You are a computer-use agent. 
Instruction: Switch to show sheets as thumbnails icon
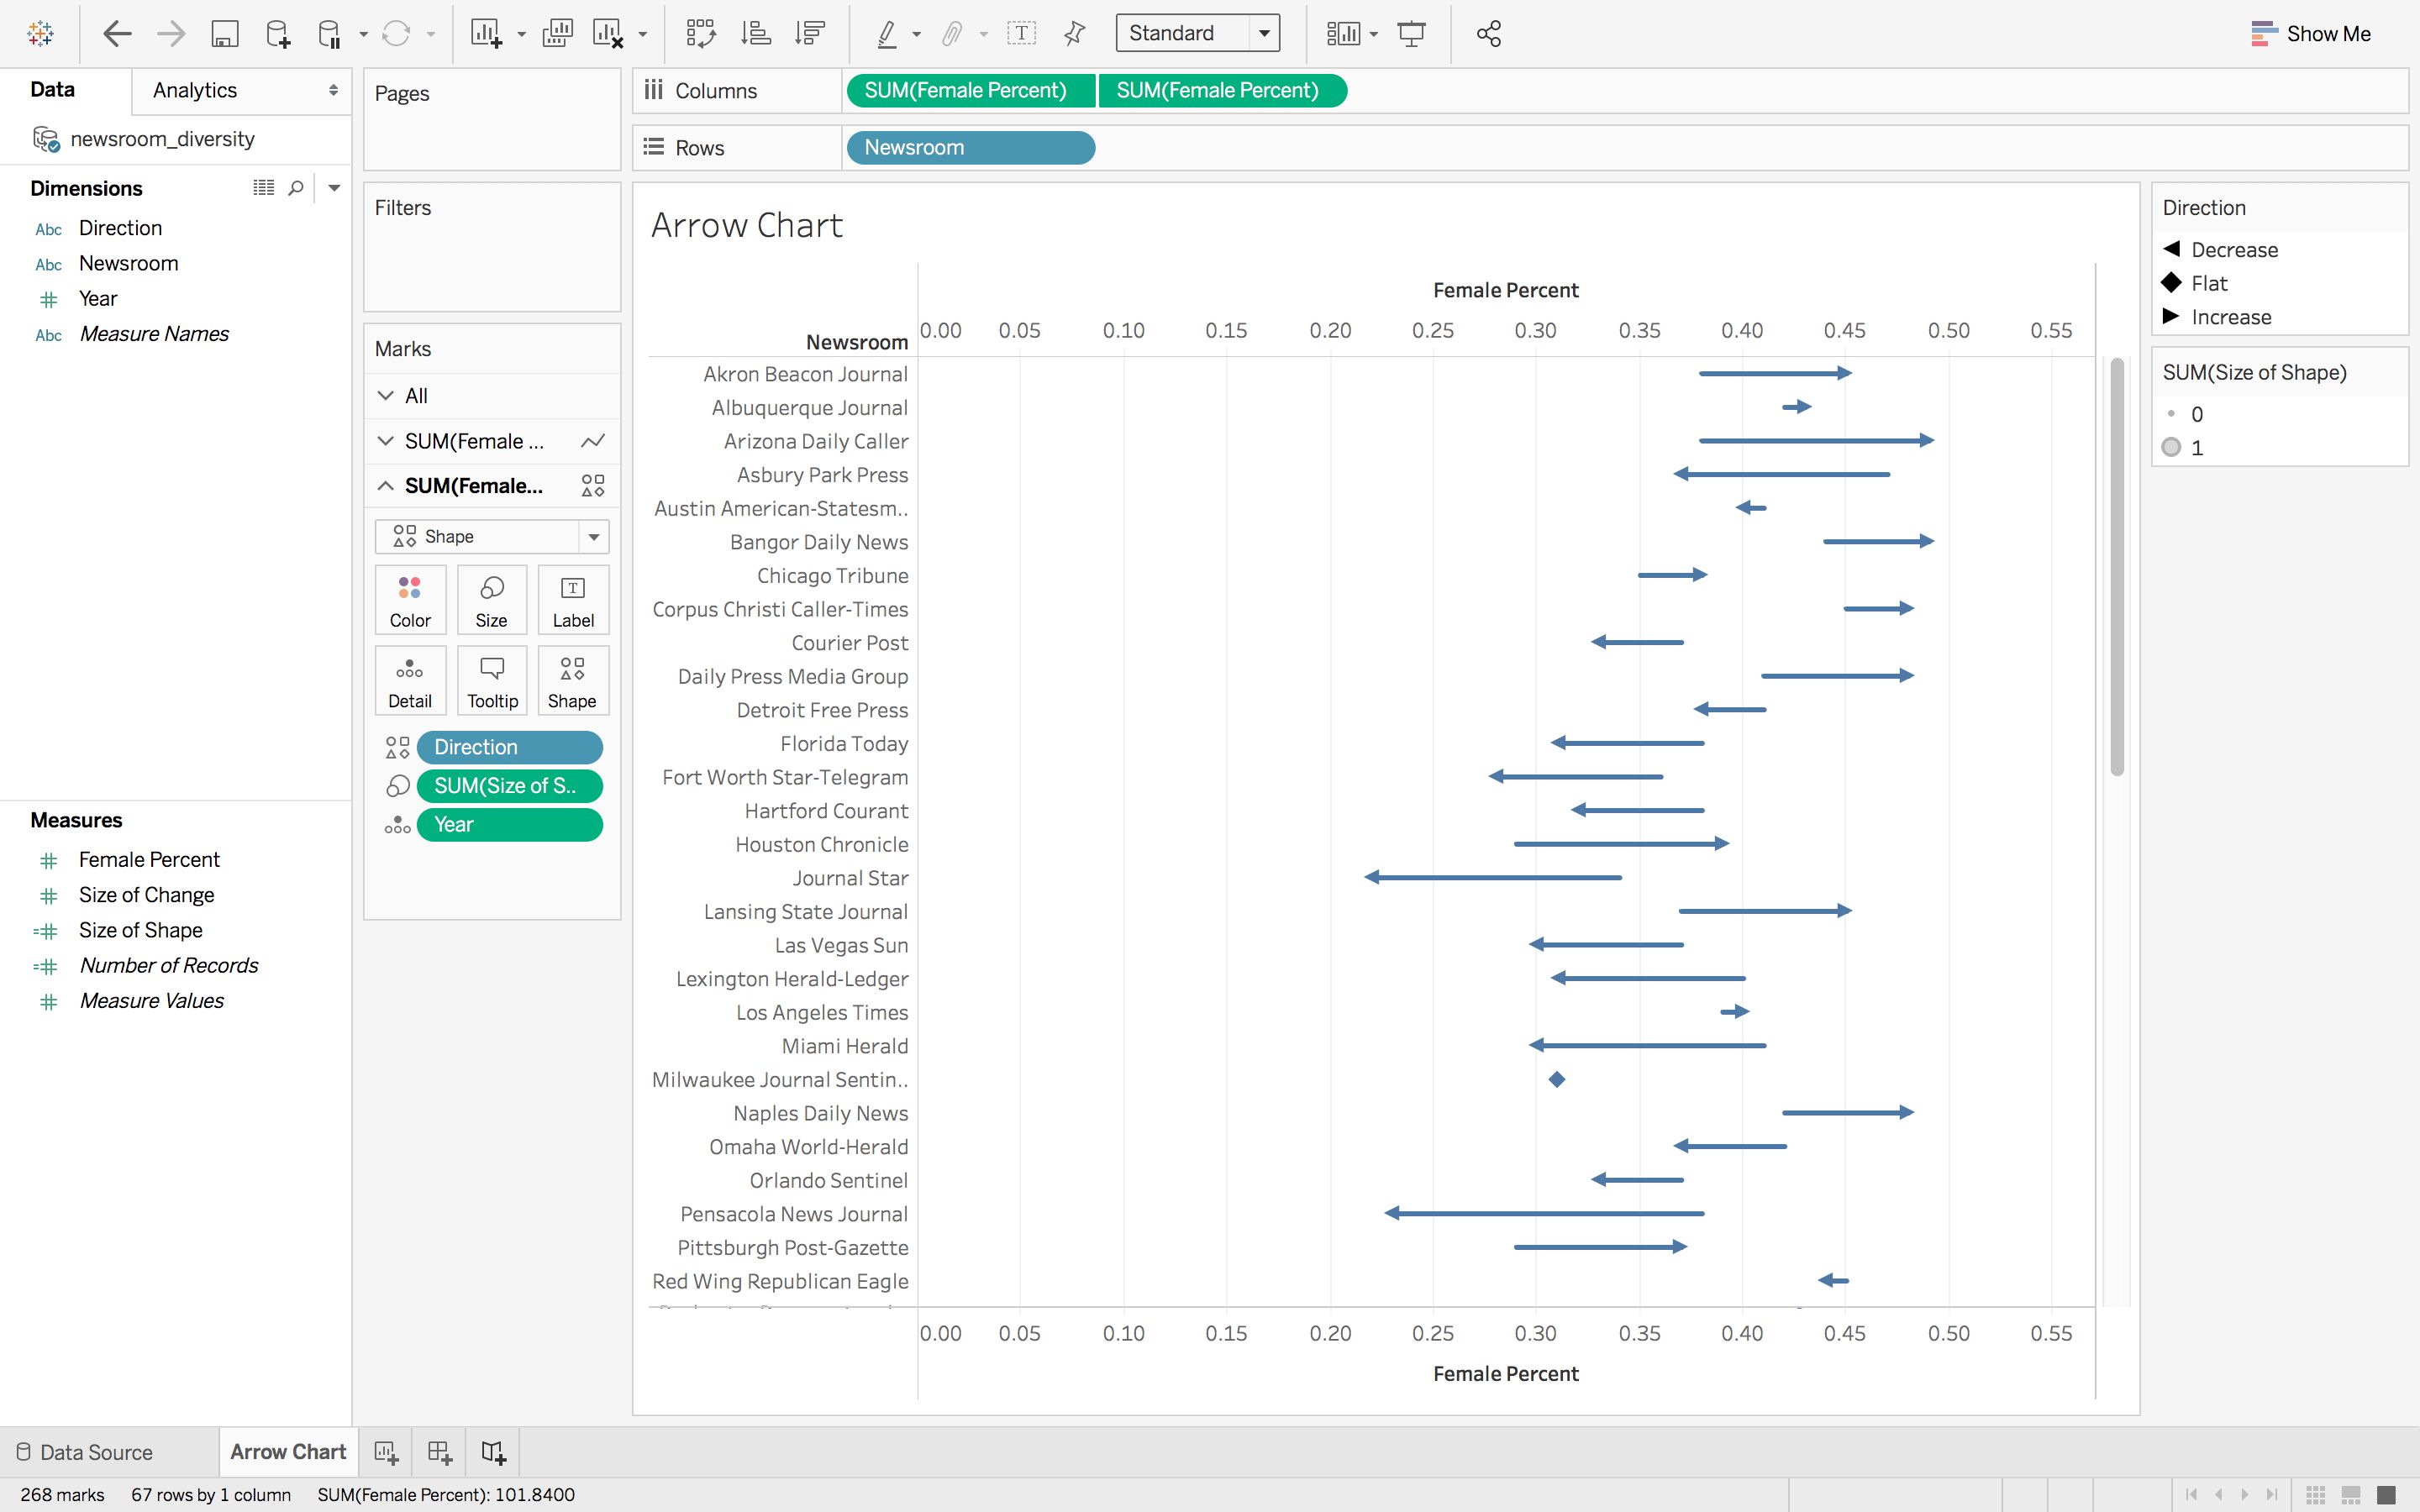pos(2315,1495)
